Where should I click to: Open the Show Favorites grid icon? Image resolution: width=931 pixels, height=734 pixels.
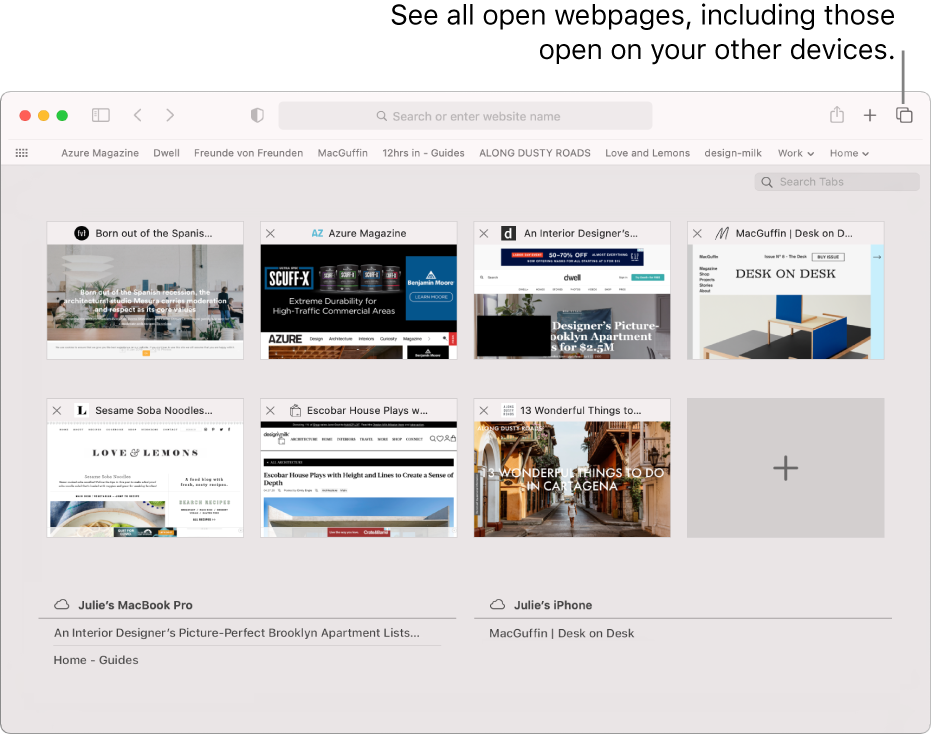[22, 153]
